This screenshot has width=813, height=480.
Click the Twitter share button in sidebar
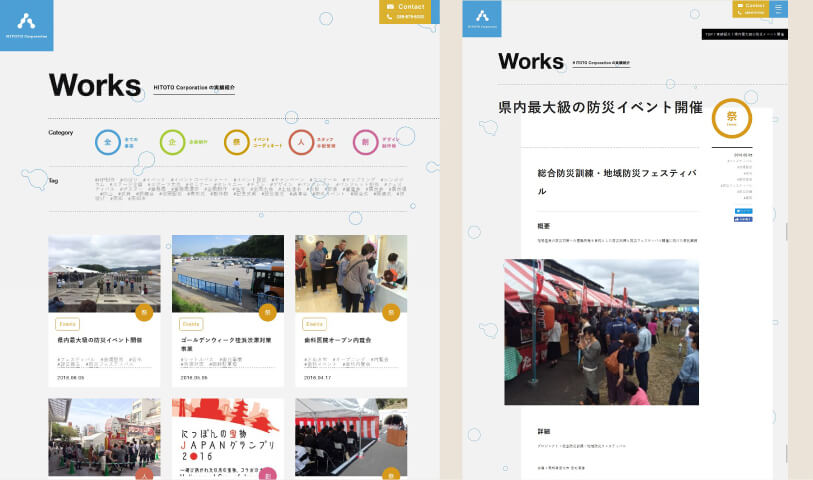click(744, 211)
